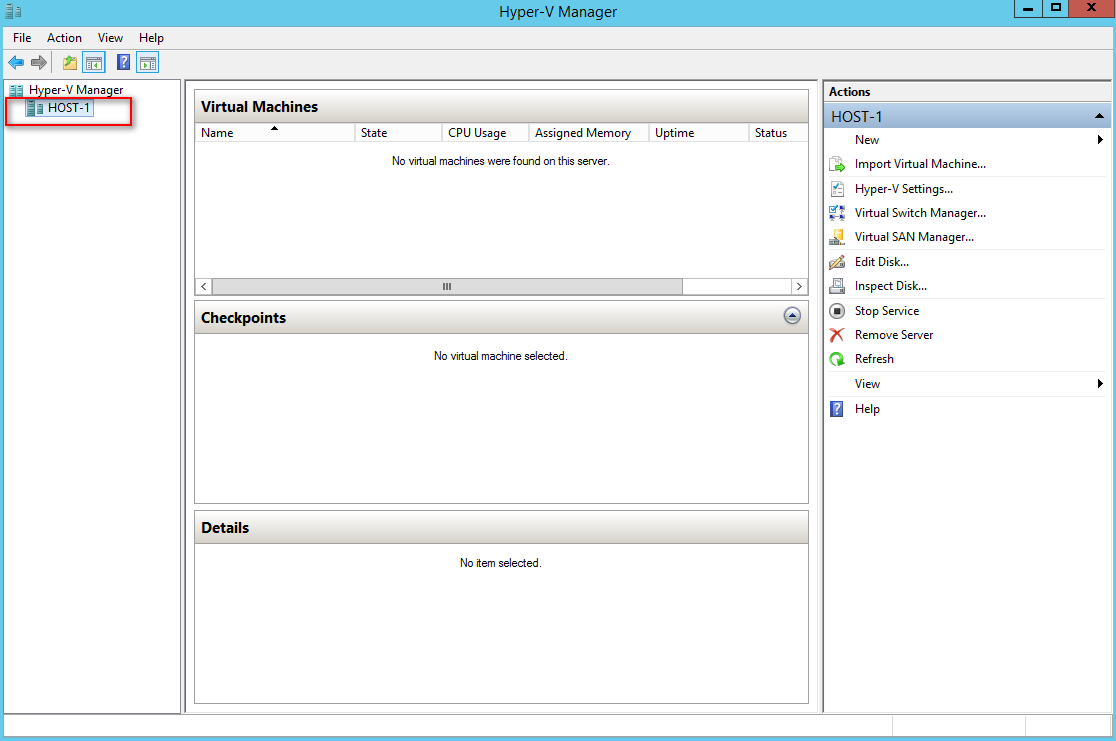Open the Help menu in menu bar

coord(151,38)
